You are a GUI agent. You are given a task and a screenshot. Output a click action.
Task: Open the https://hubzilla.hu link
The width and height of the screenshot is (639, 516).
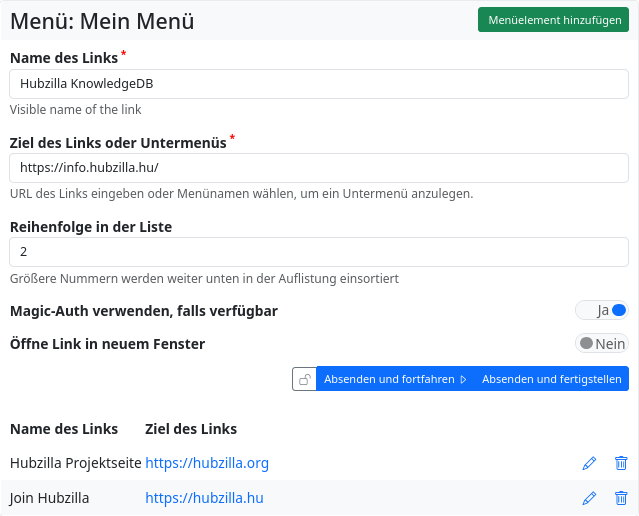click(x=204, y=498)
